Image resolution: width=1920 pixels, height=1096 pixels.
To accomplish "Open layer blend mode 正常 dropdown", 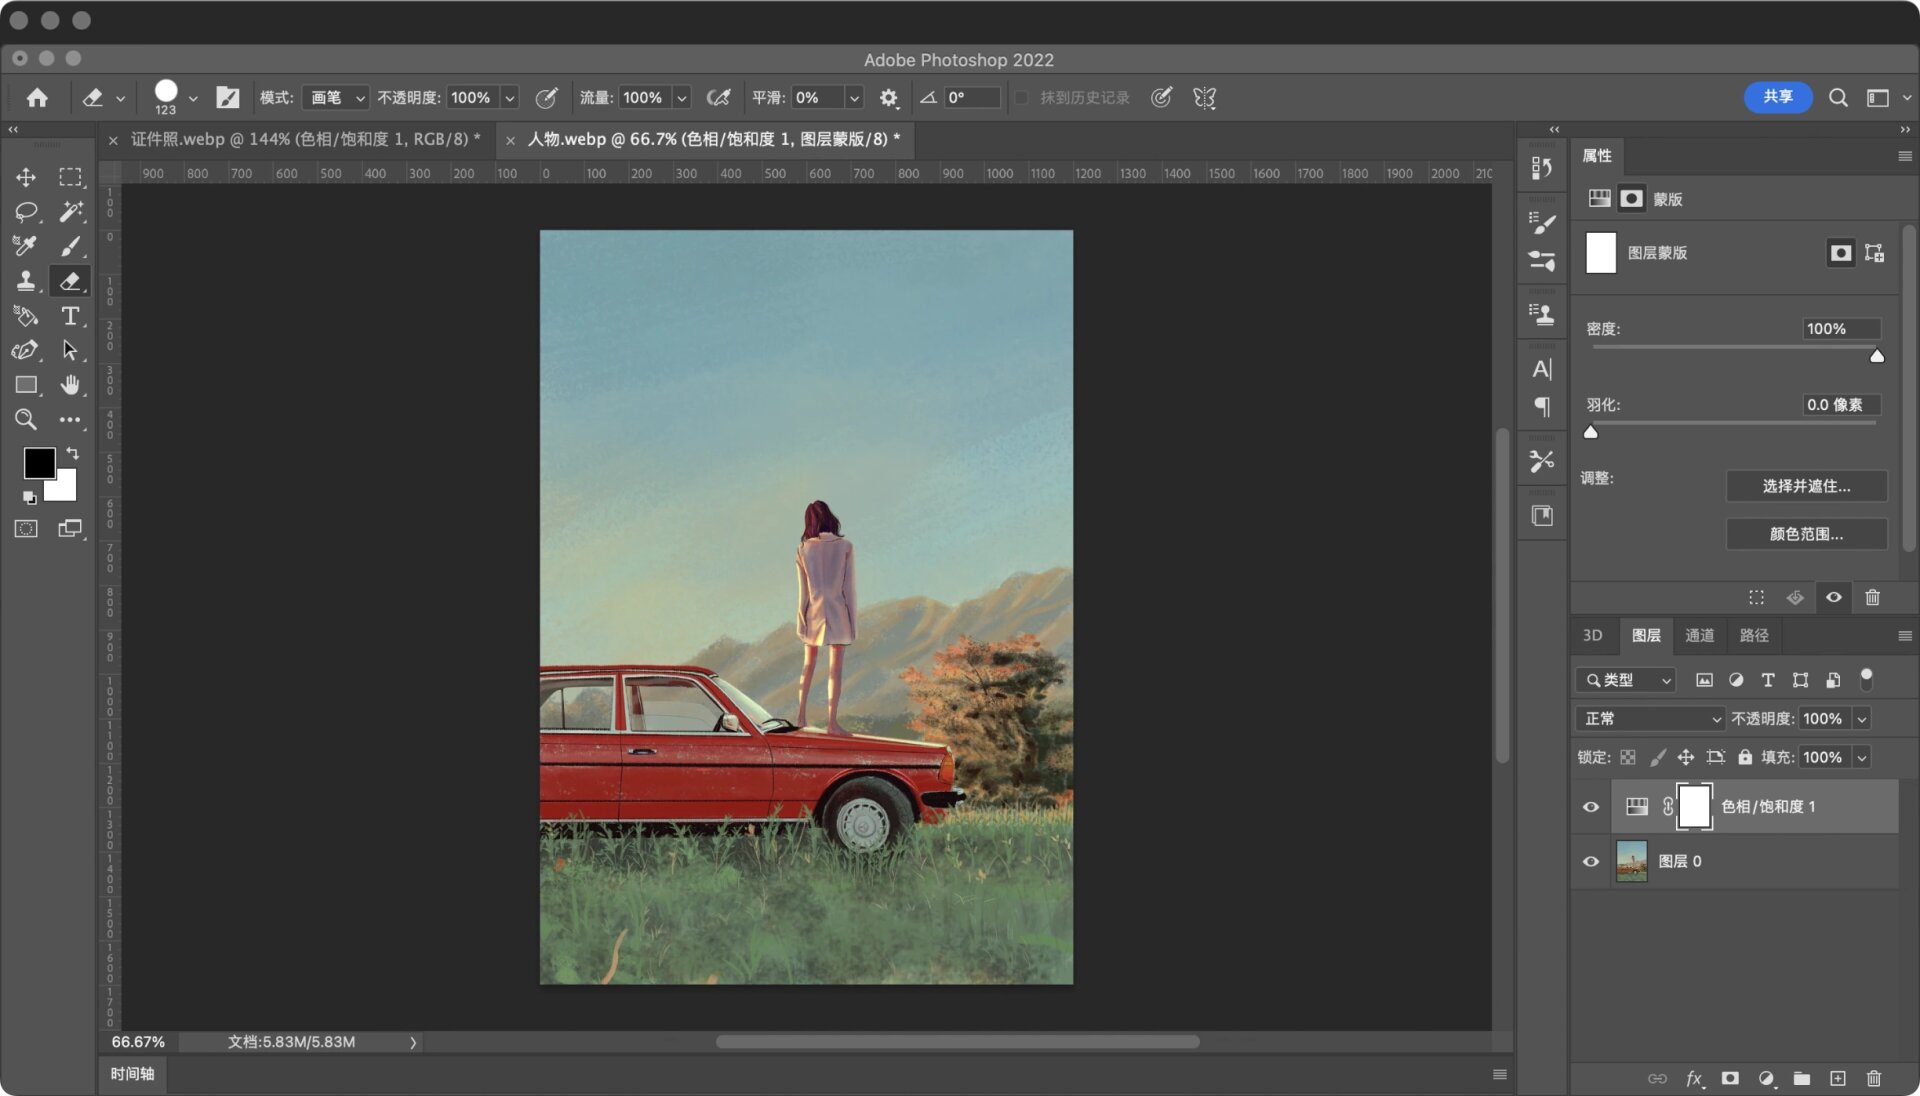I will (x=1650, y=719).
